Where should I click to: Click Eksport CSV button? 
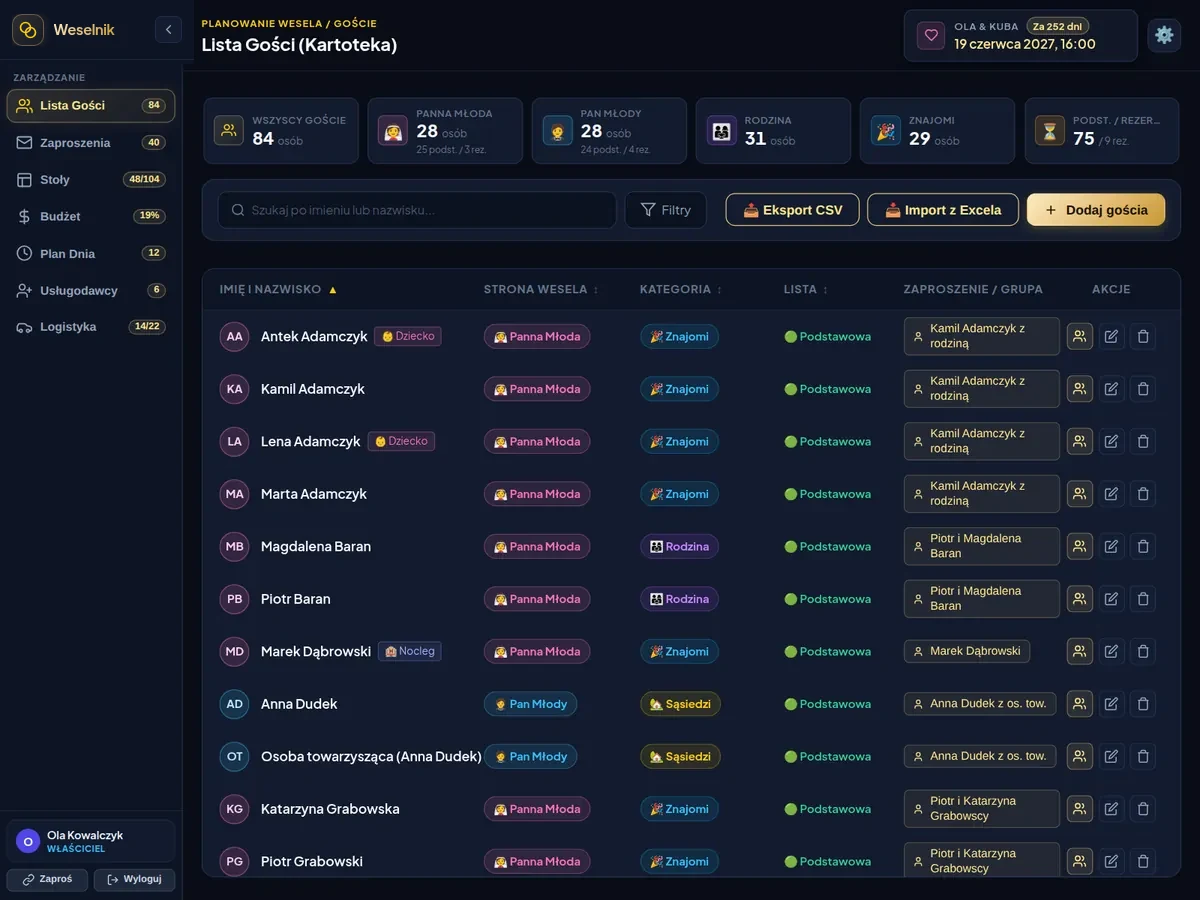(792, 210)
